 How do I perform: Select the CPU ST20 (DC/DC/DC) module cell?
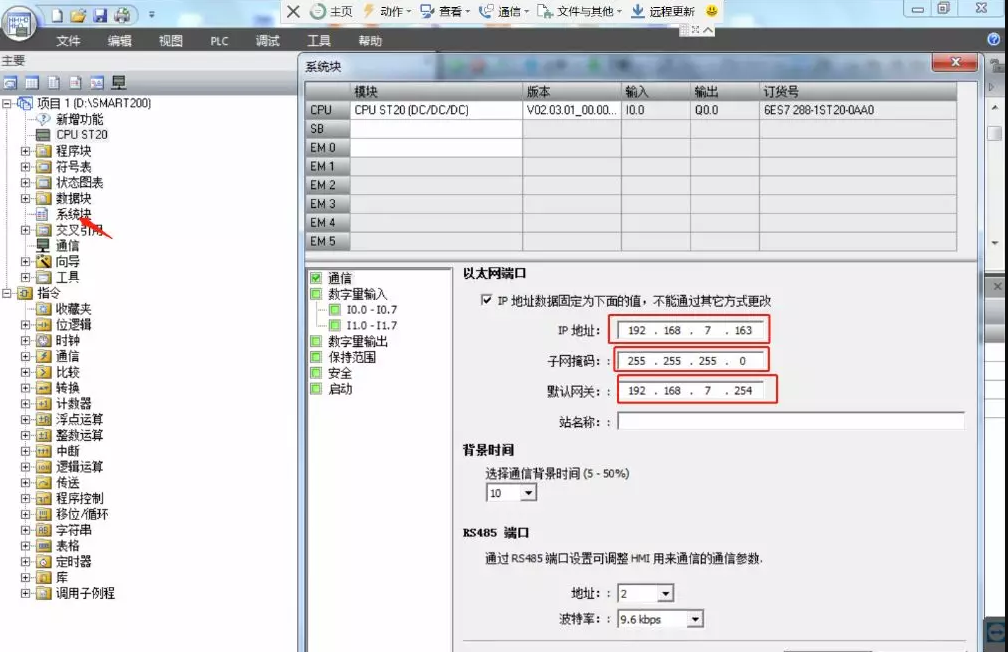click(436, 110)
